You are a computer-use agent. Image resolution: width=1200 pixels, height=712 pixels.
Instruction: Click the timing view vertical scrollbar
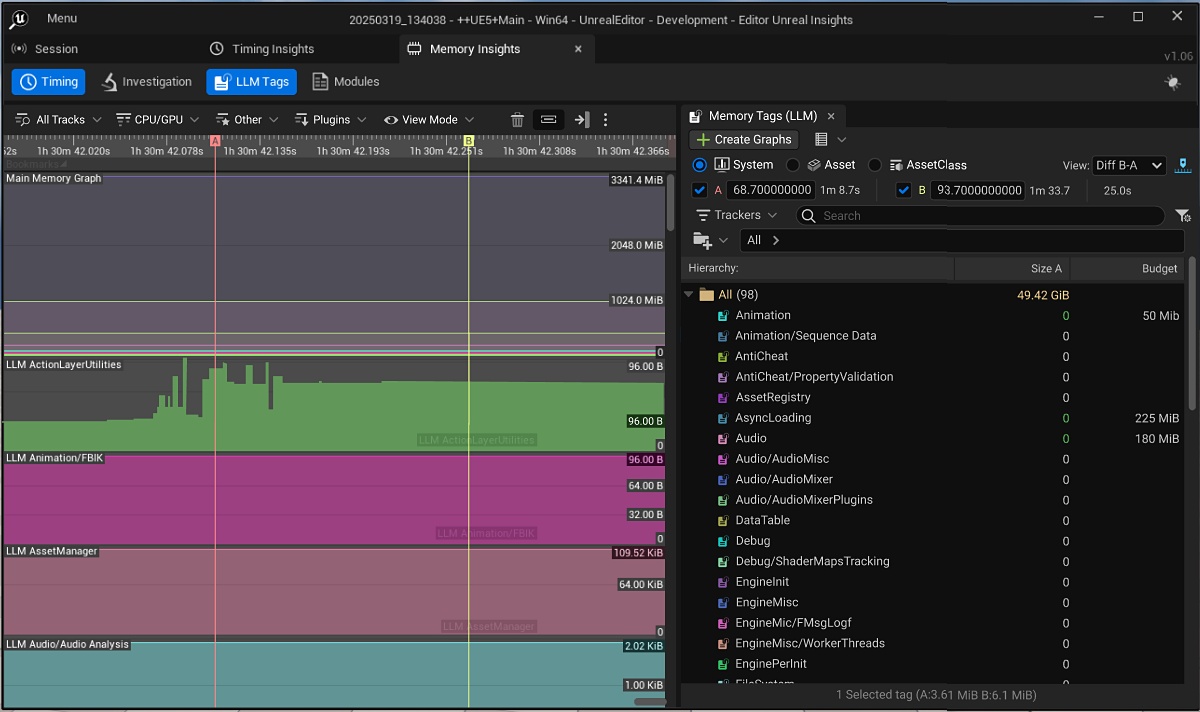670,205
